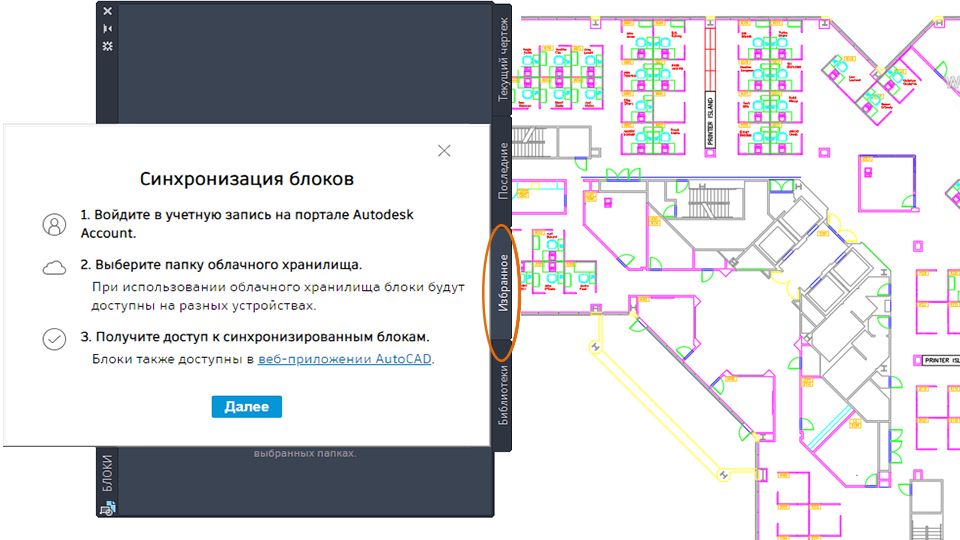Switch to the Текущий чертеж tab
Image resolution: width=960 pixels, height=540 pixels.
pos(503,60)
